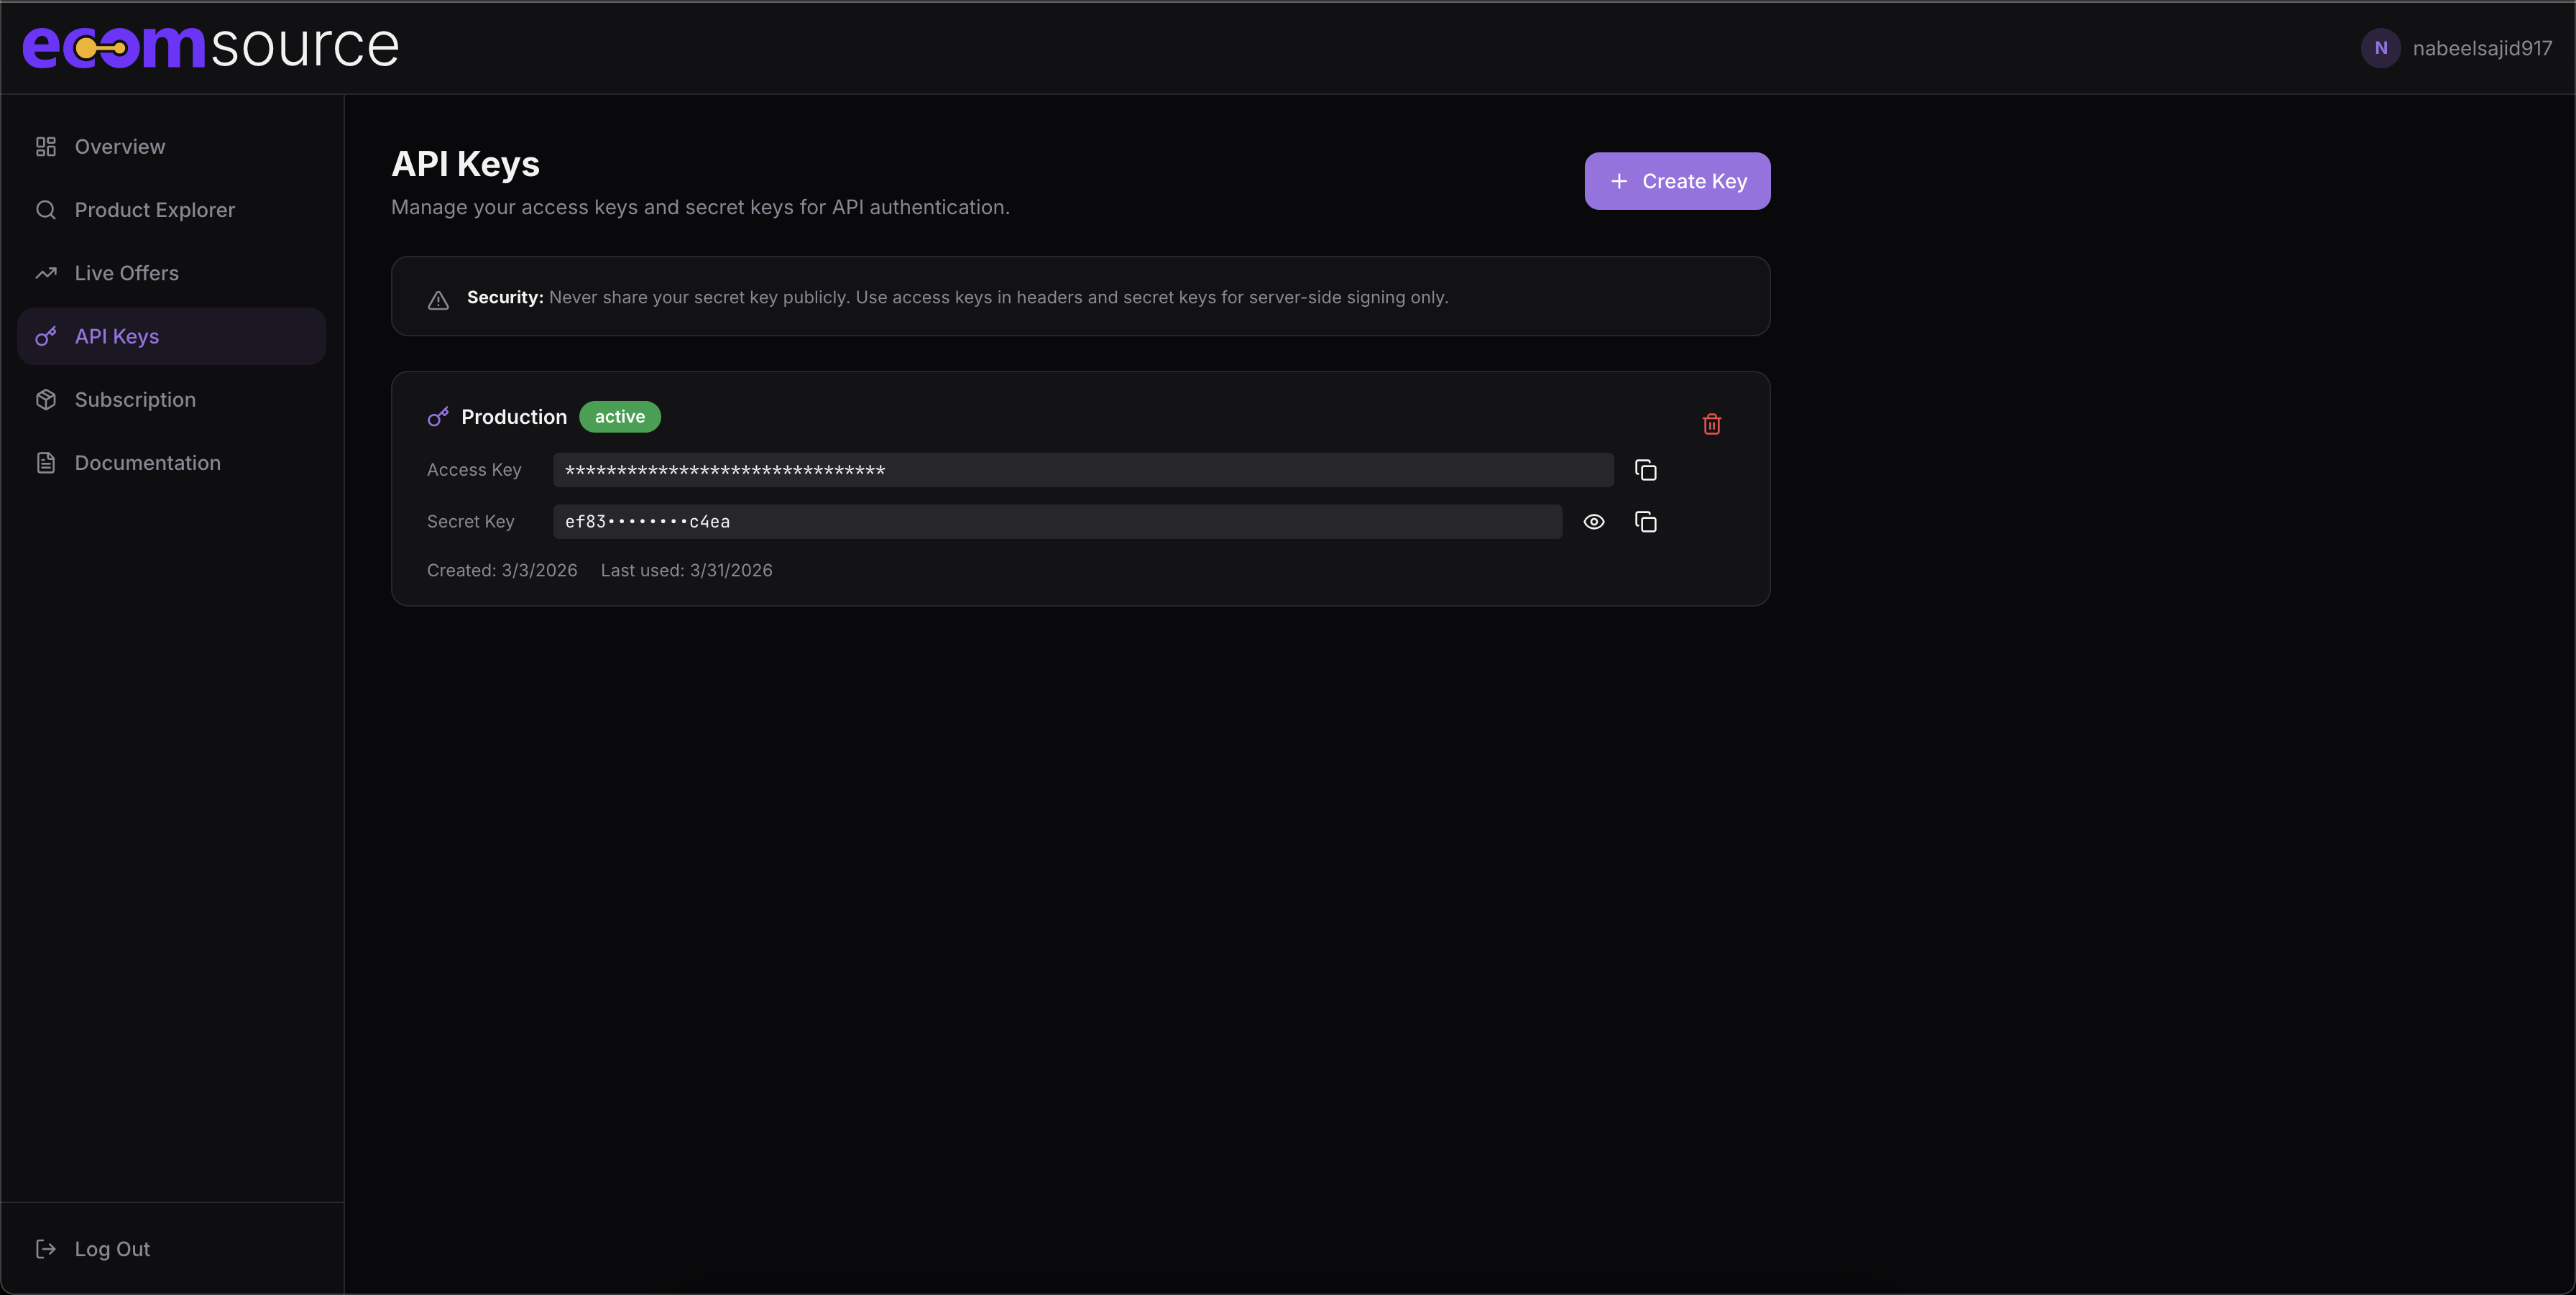Image resolution: width=2576 pixels, height=1295 pixels.
Task: Click the Created: 3/3/2026 text
Action: coord(502,570)
